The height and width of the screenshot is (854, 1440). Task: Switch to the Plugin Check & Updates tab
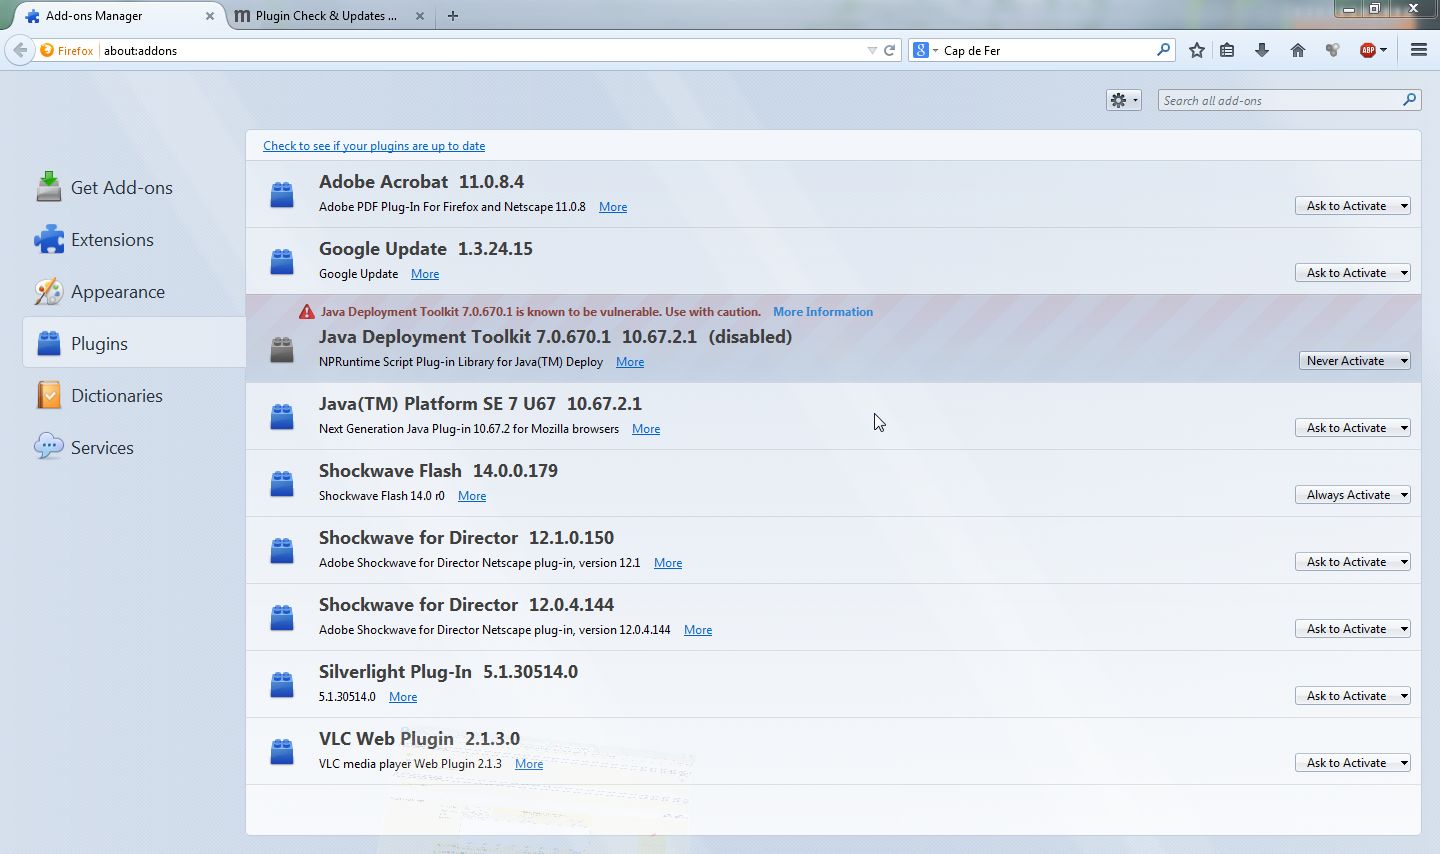pos(326,16)
